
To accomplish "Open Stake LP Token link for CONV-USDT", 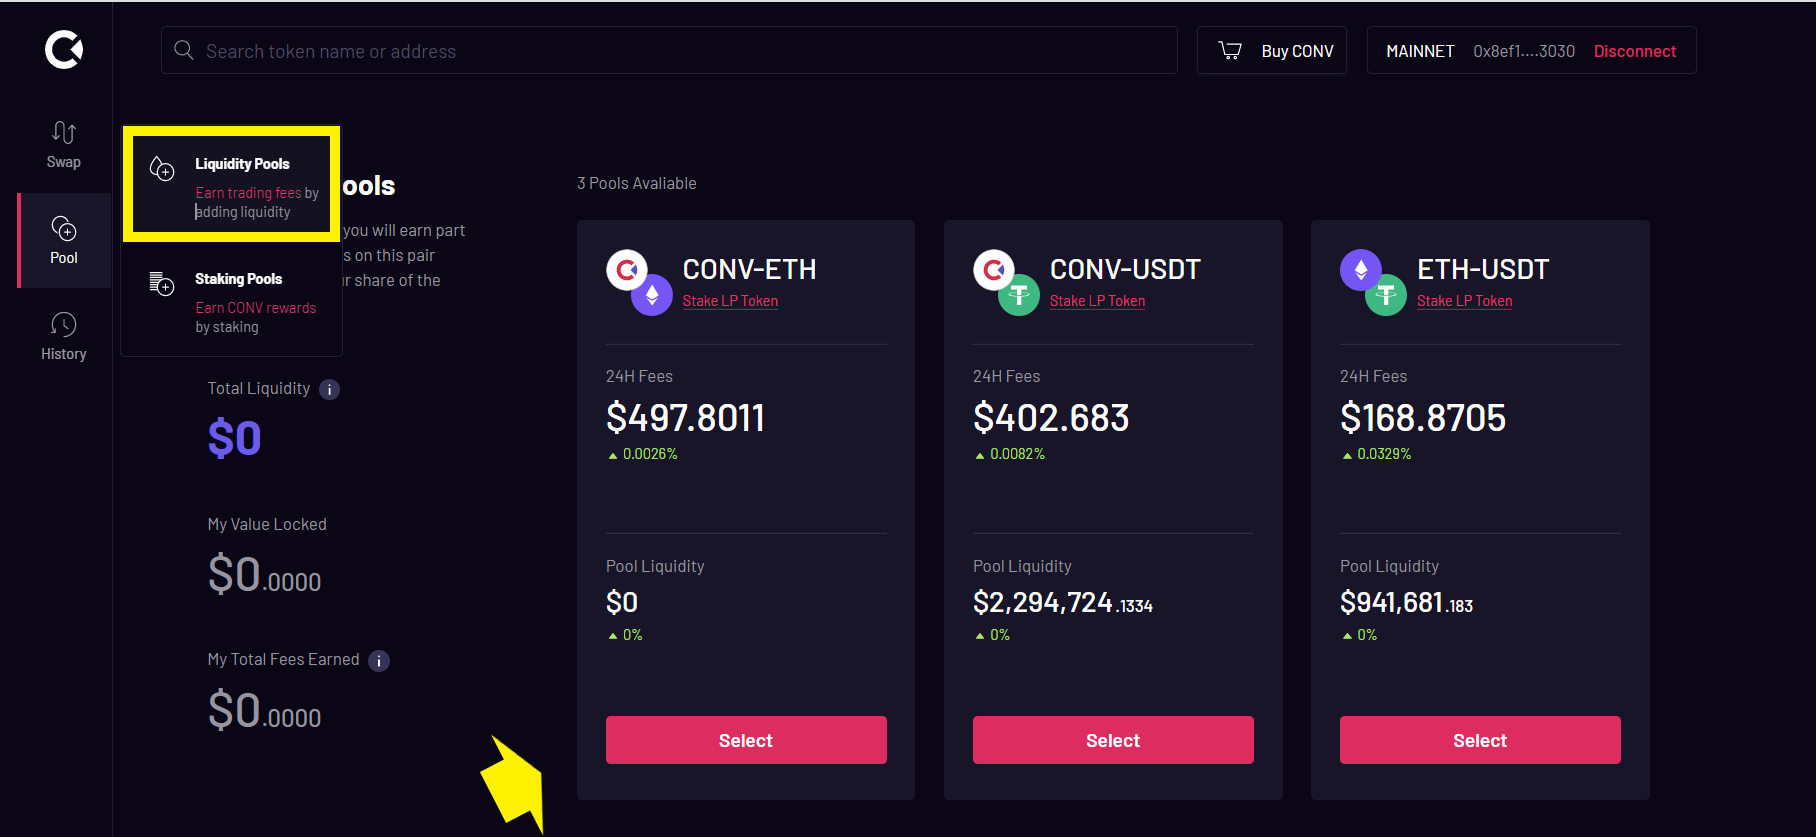I will (x=1097, y=301).
